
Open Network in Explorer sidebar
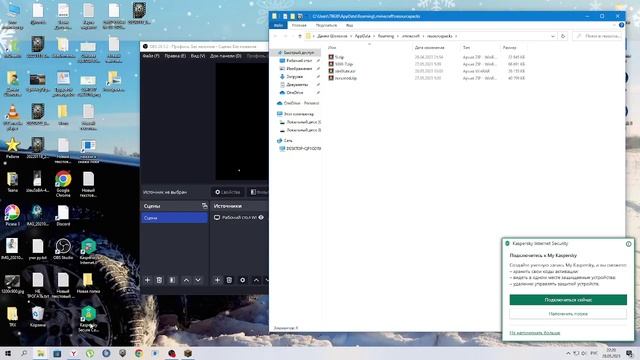click(x=285, y=140)
